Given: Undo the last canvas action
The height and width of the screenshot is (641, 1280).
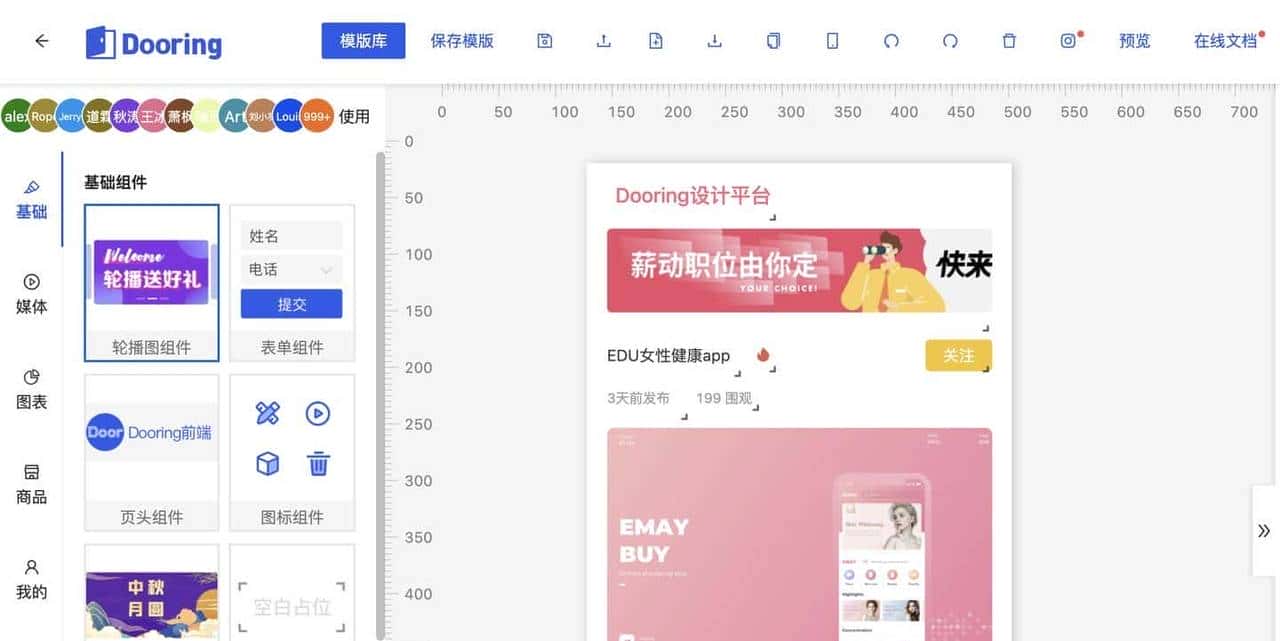Looking at the screenshot, I should pyautogui.click(x=890, y=41).
